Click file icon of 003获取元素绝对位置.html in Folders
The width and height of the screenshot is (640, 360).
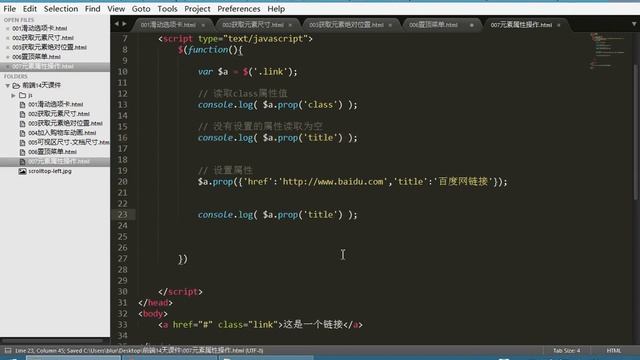[x=22, y=123]
